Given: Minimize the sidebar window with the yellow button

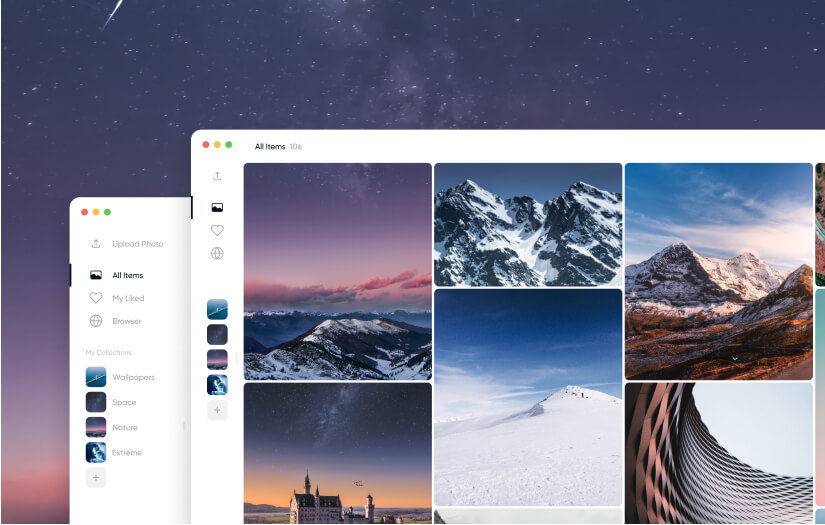Looking at the screenshot, I should click(96, 212).
